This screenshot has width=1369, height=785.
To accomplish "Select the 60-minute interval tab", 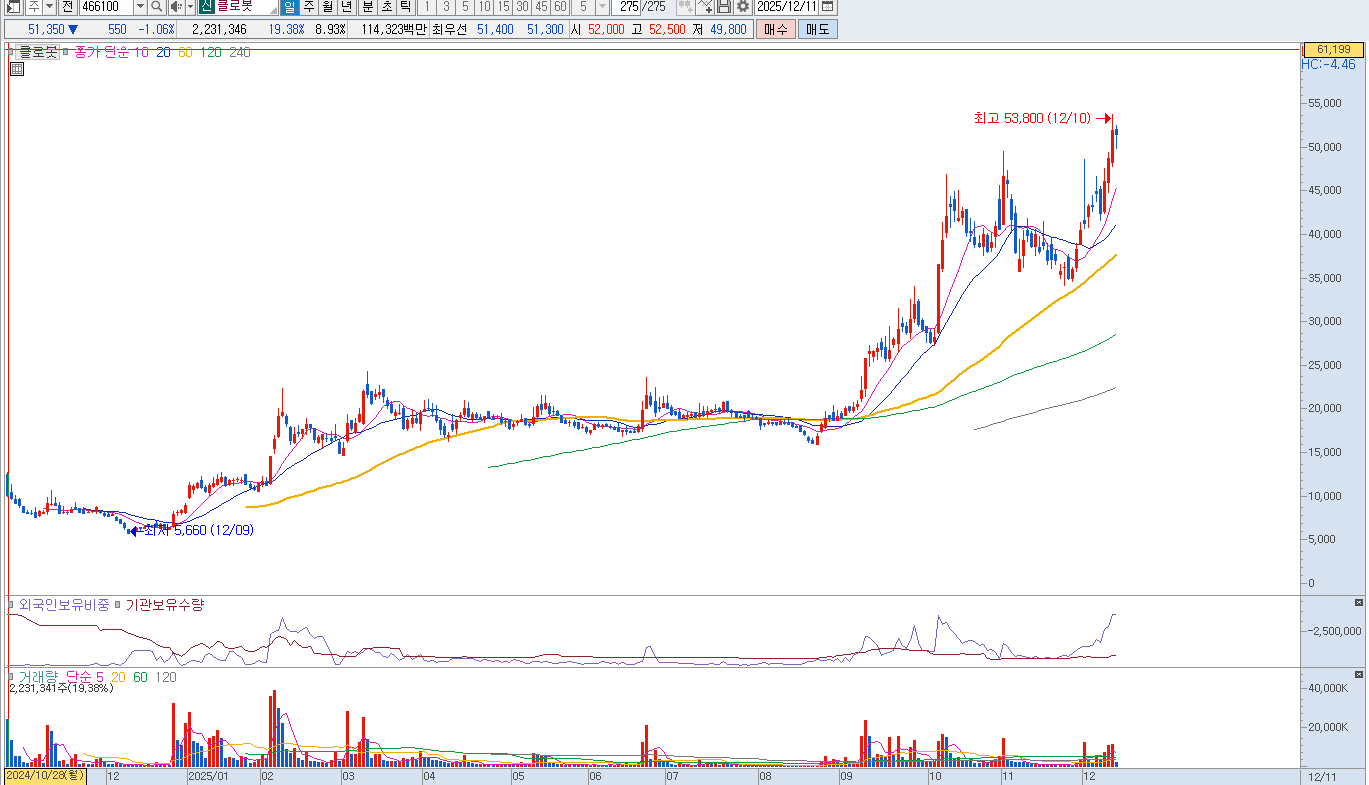I will coord(560,7).
